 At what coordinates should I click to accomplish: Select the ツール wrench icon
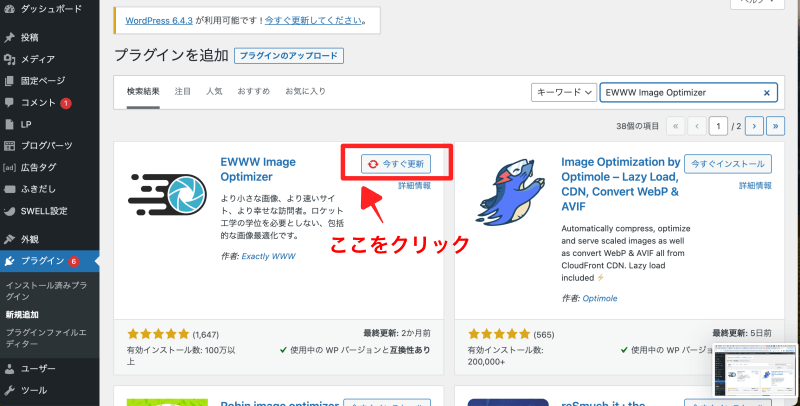(x=9, y=390)
